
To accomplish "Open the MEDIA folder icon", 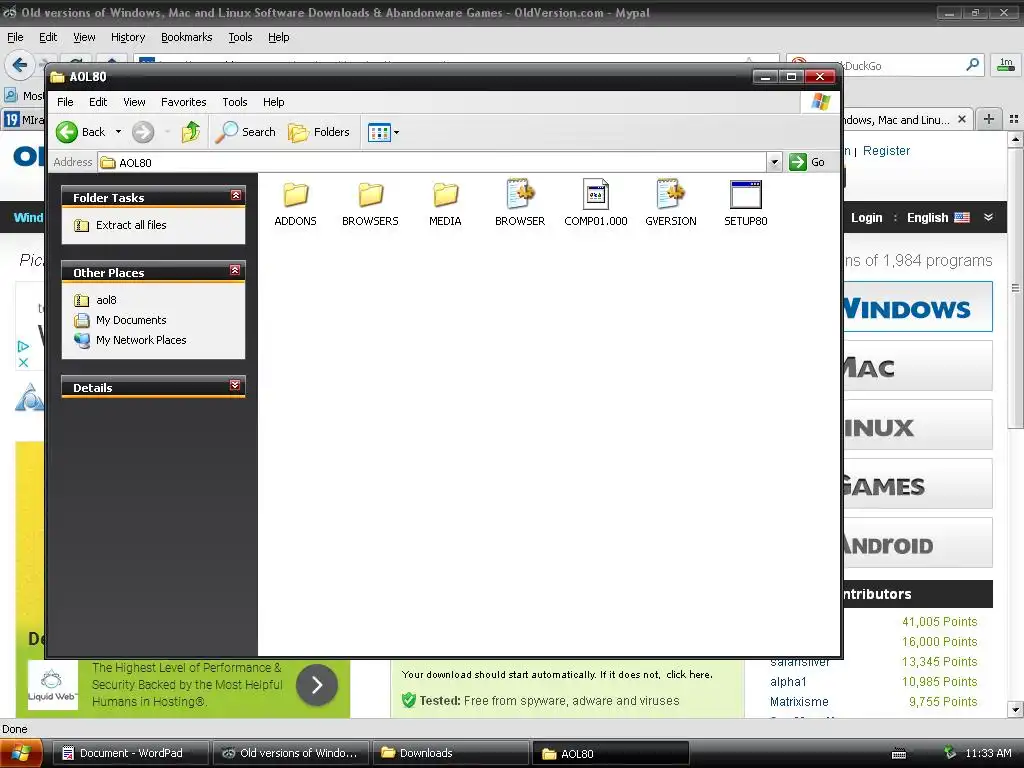I will tap(445, 195).
